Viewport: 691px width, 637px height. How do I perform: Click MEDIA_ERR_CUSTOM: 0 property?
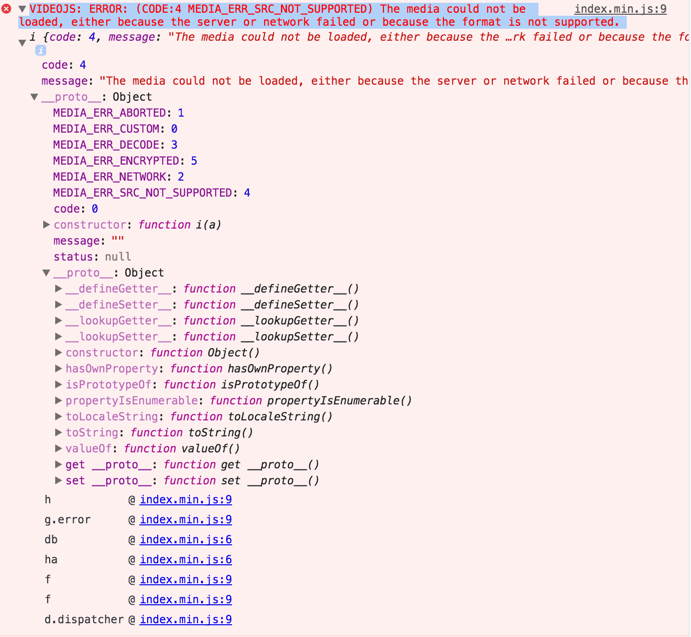coord(115,129)
